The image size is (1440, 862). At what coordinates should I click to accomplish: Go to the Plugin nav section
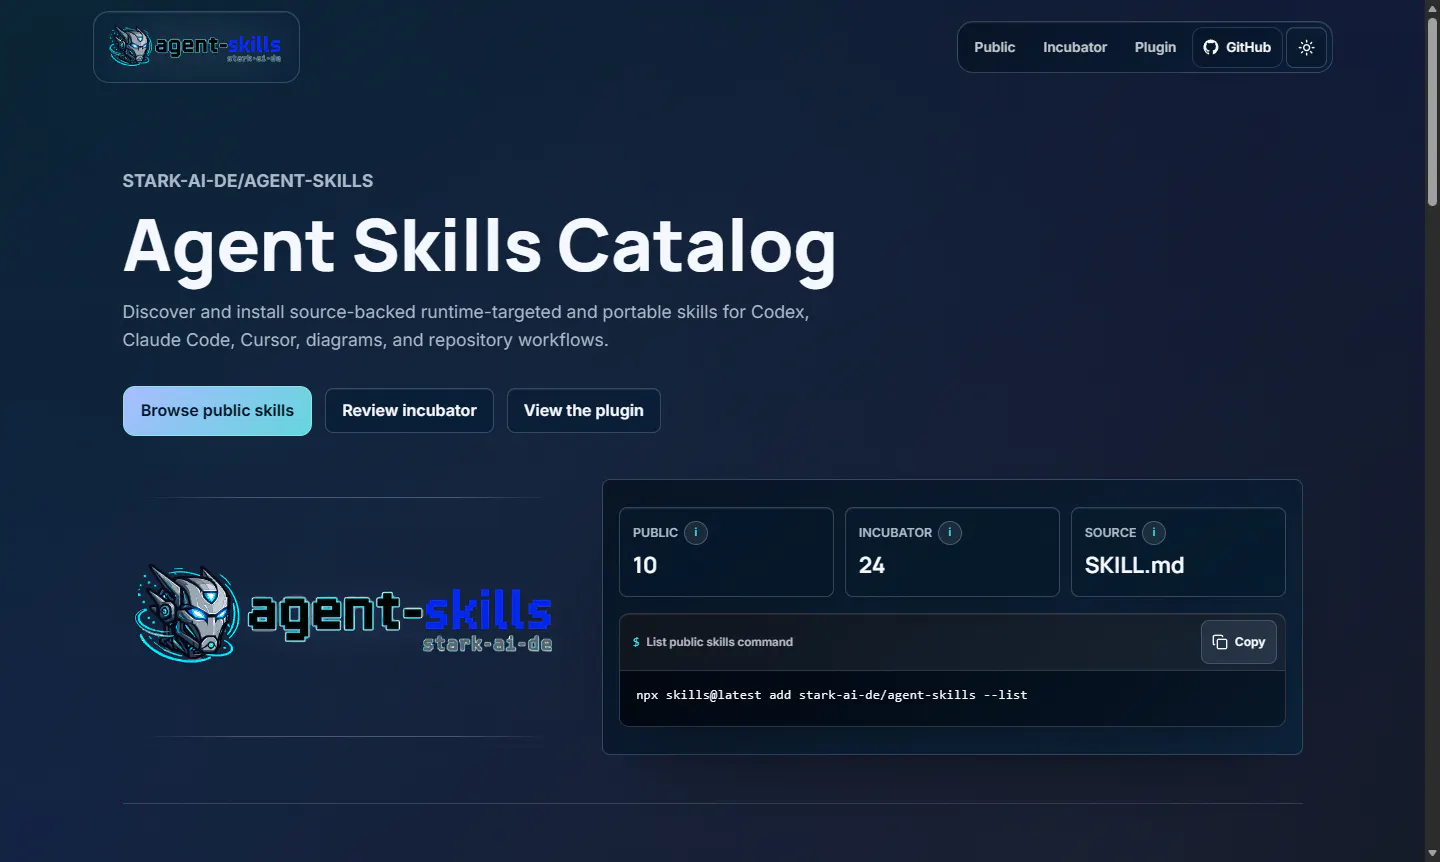(1155, 47)
